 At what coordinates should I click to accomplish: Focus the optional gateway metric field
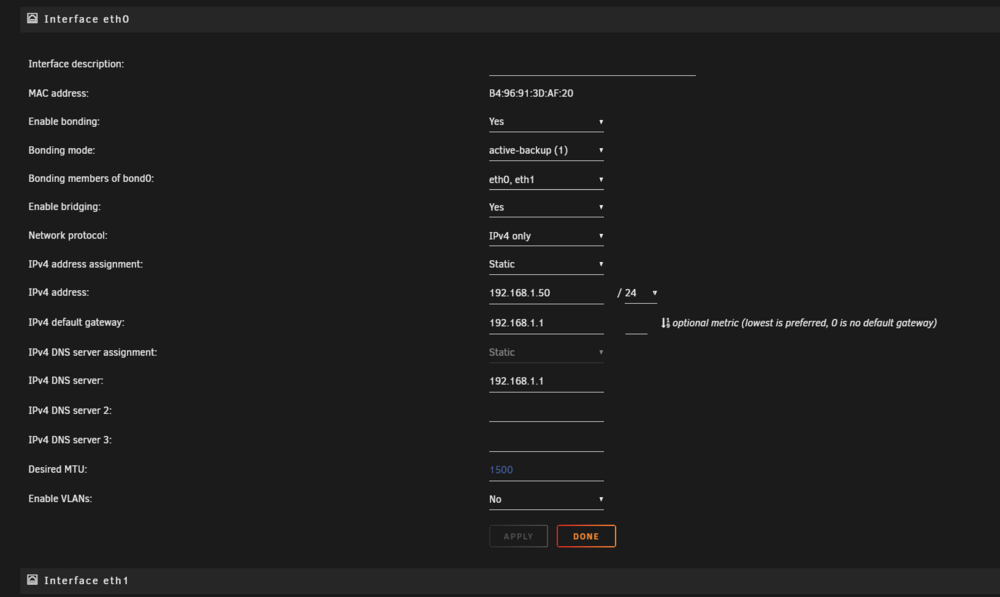tap(636, 324)
